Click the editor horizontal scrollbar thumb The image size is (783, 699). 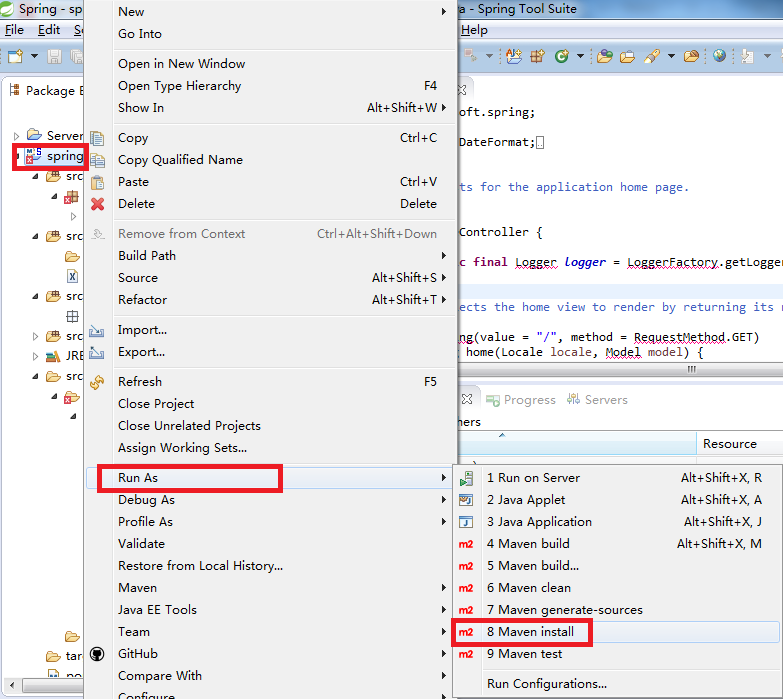coord(691,369)
